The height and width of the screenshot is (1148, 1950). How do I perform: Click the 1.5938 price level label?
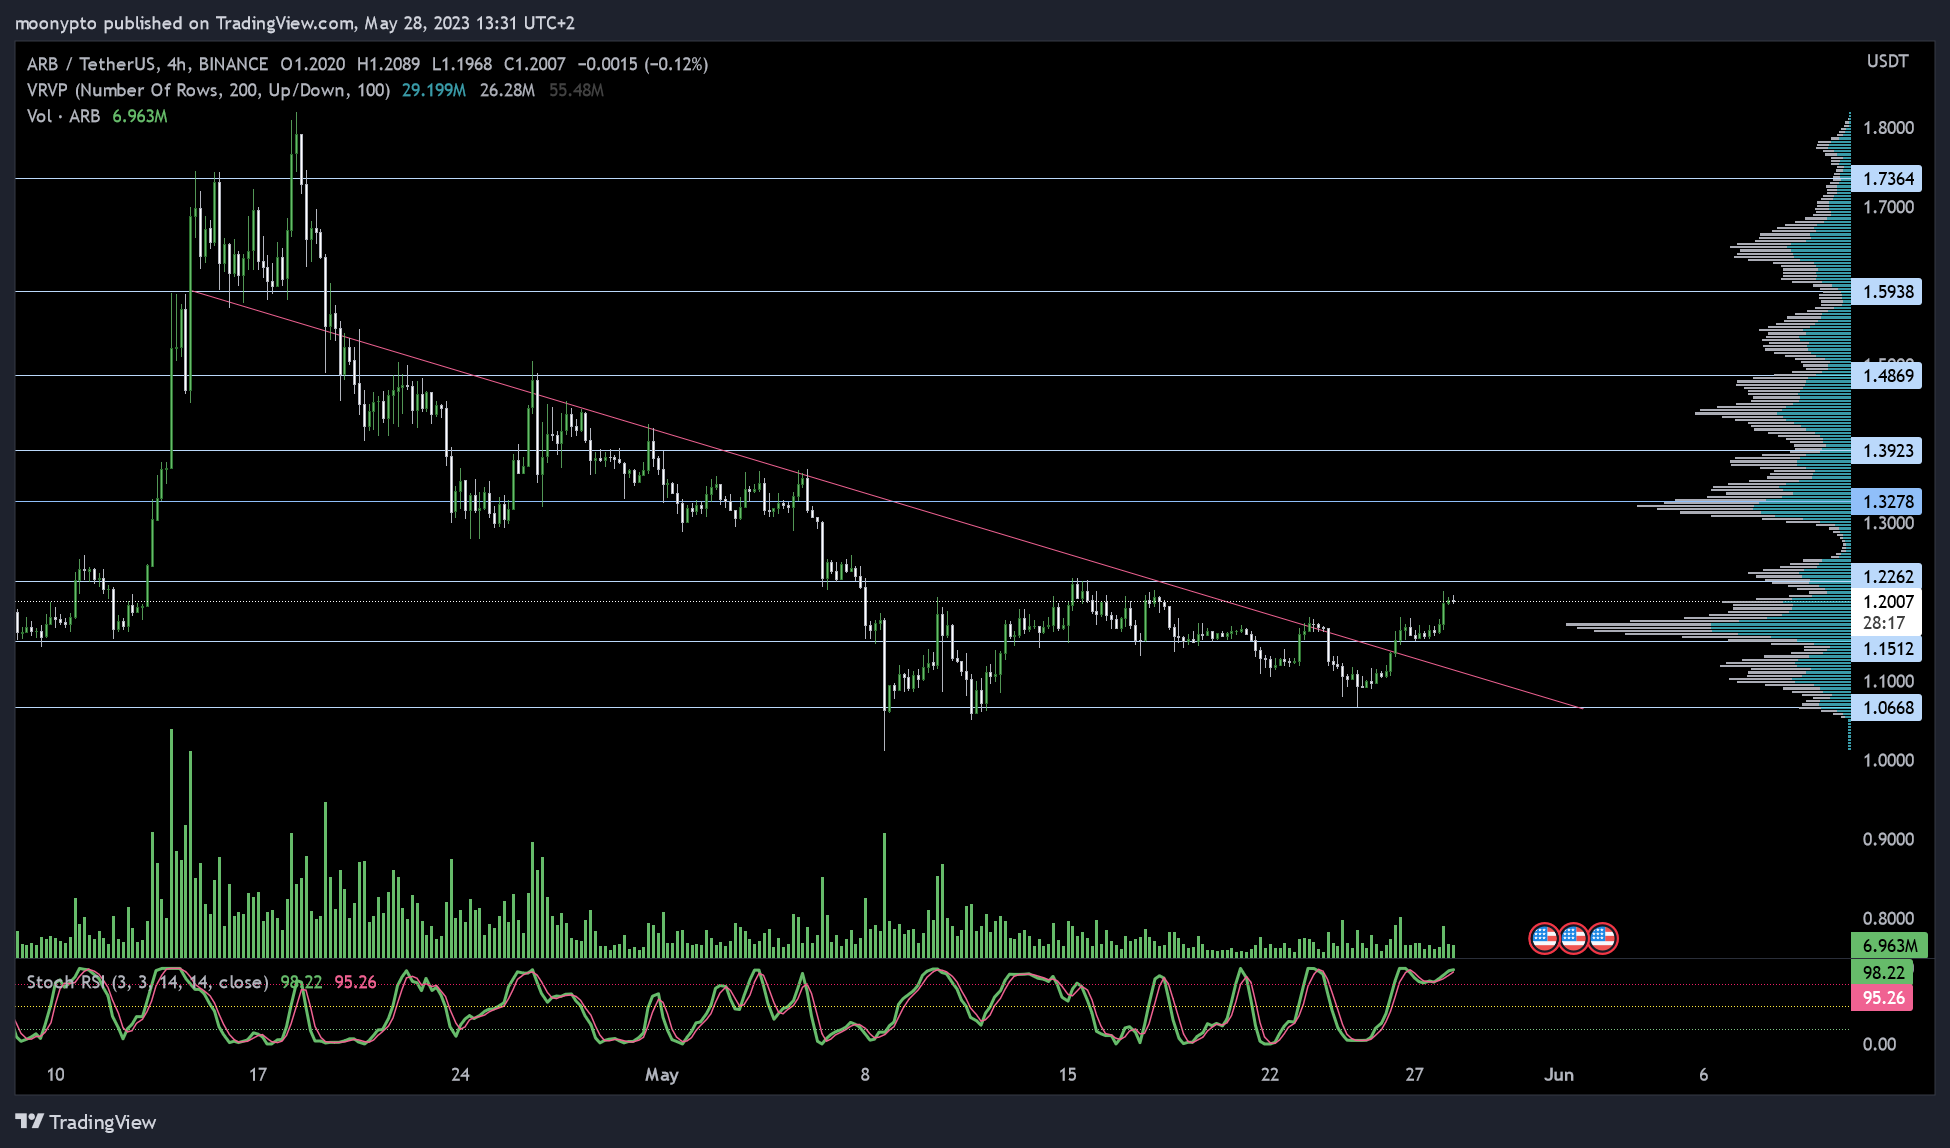pyautogui.click(x=1886, y=292)
